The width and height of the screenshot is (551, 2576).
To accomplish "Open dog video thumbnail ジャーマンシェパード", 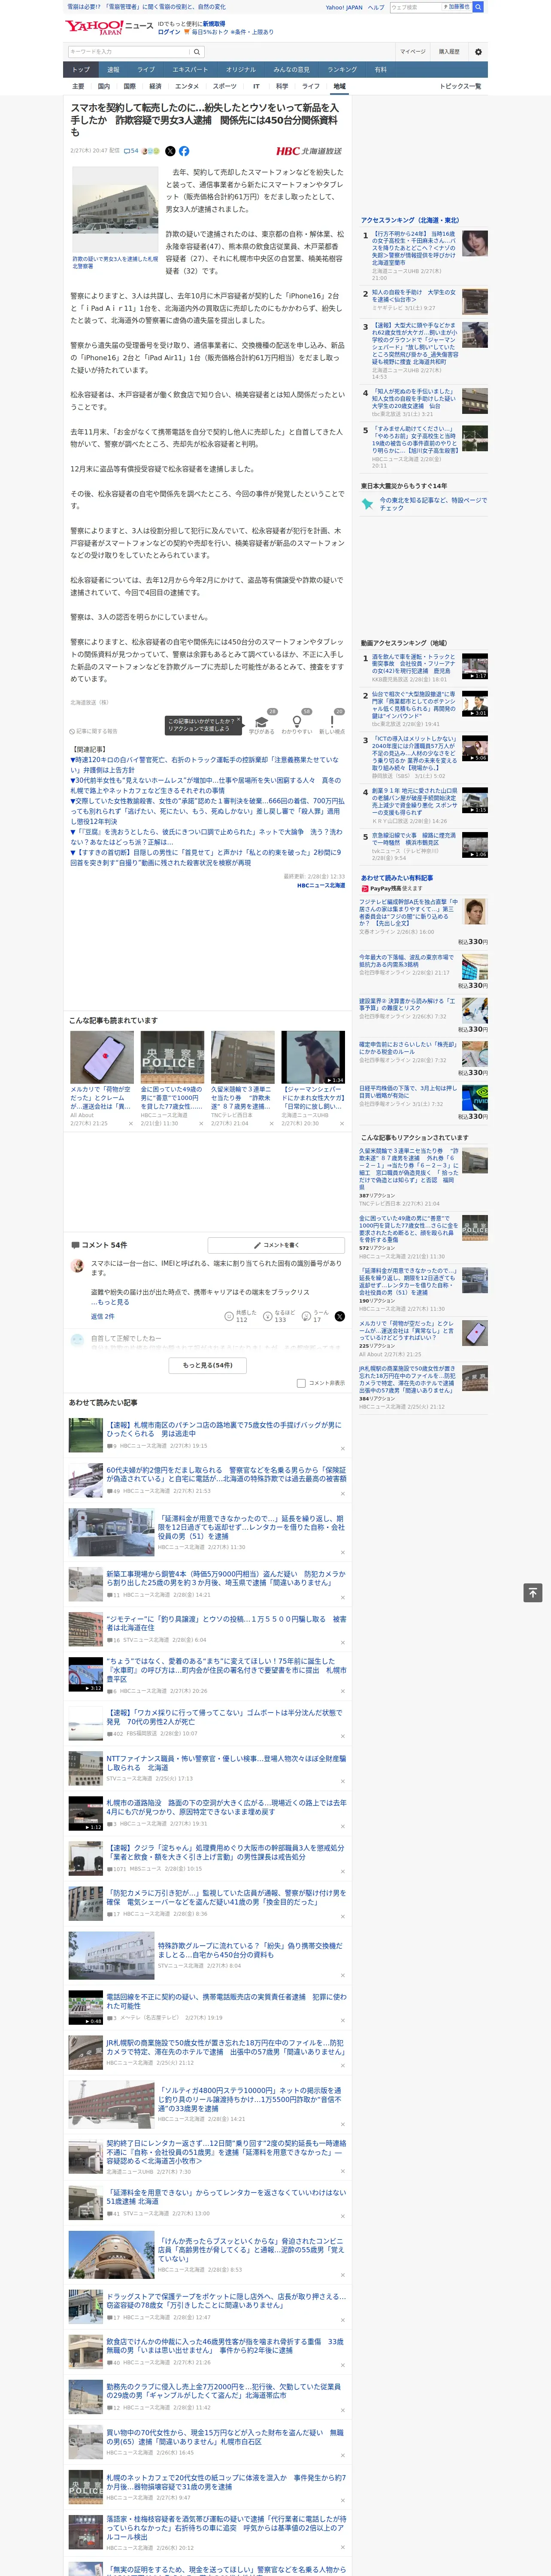I will pos(313,1057).
